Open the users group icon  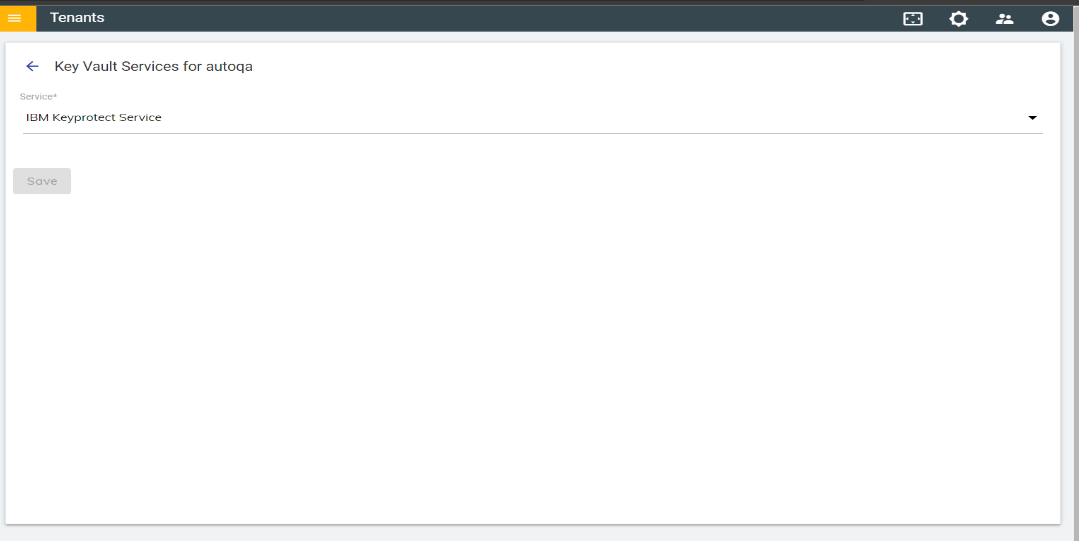[x=1004, y=19]
